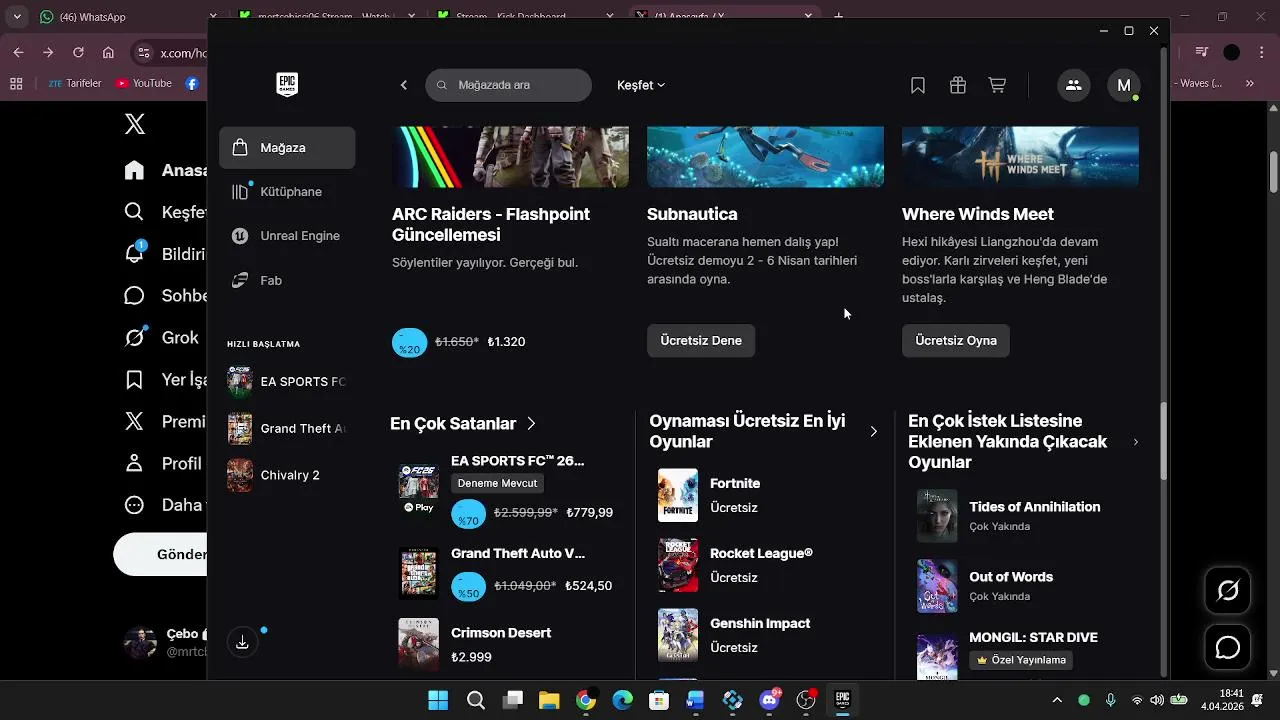Open Tides of Annihilation wishlist entry
1280x720 pixels.
(x=1023, y=516)
